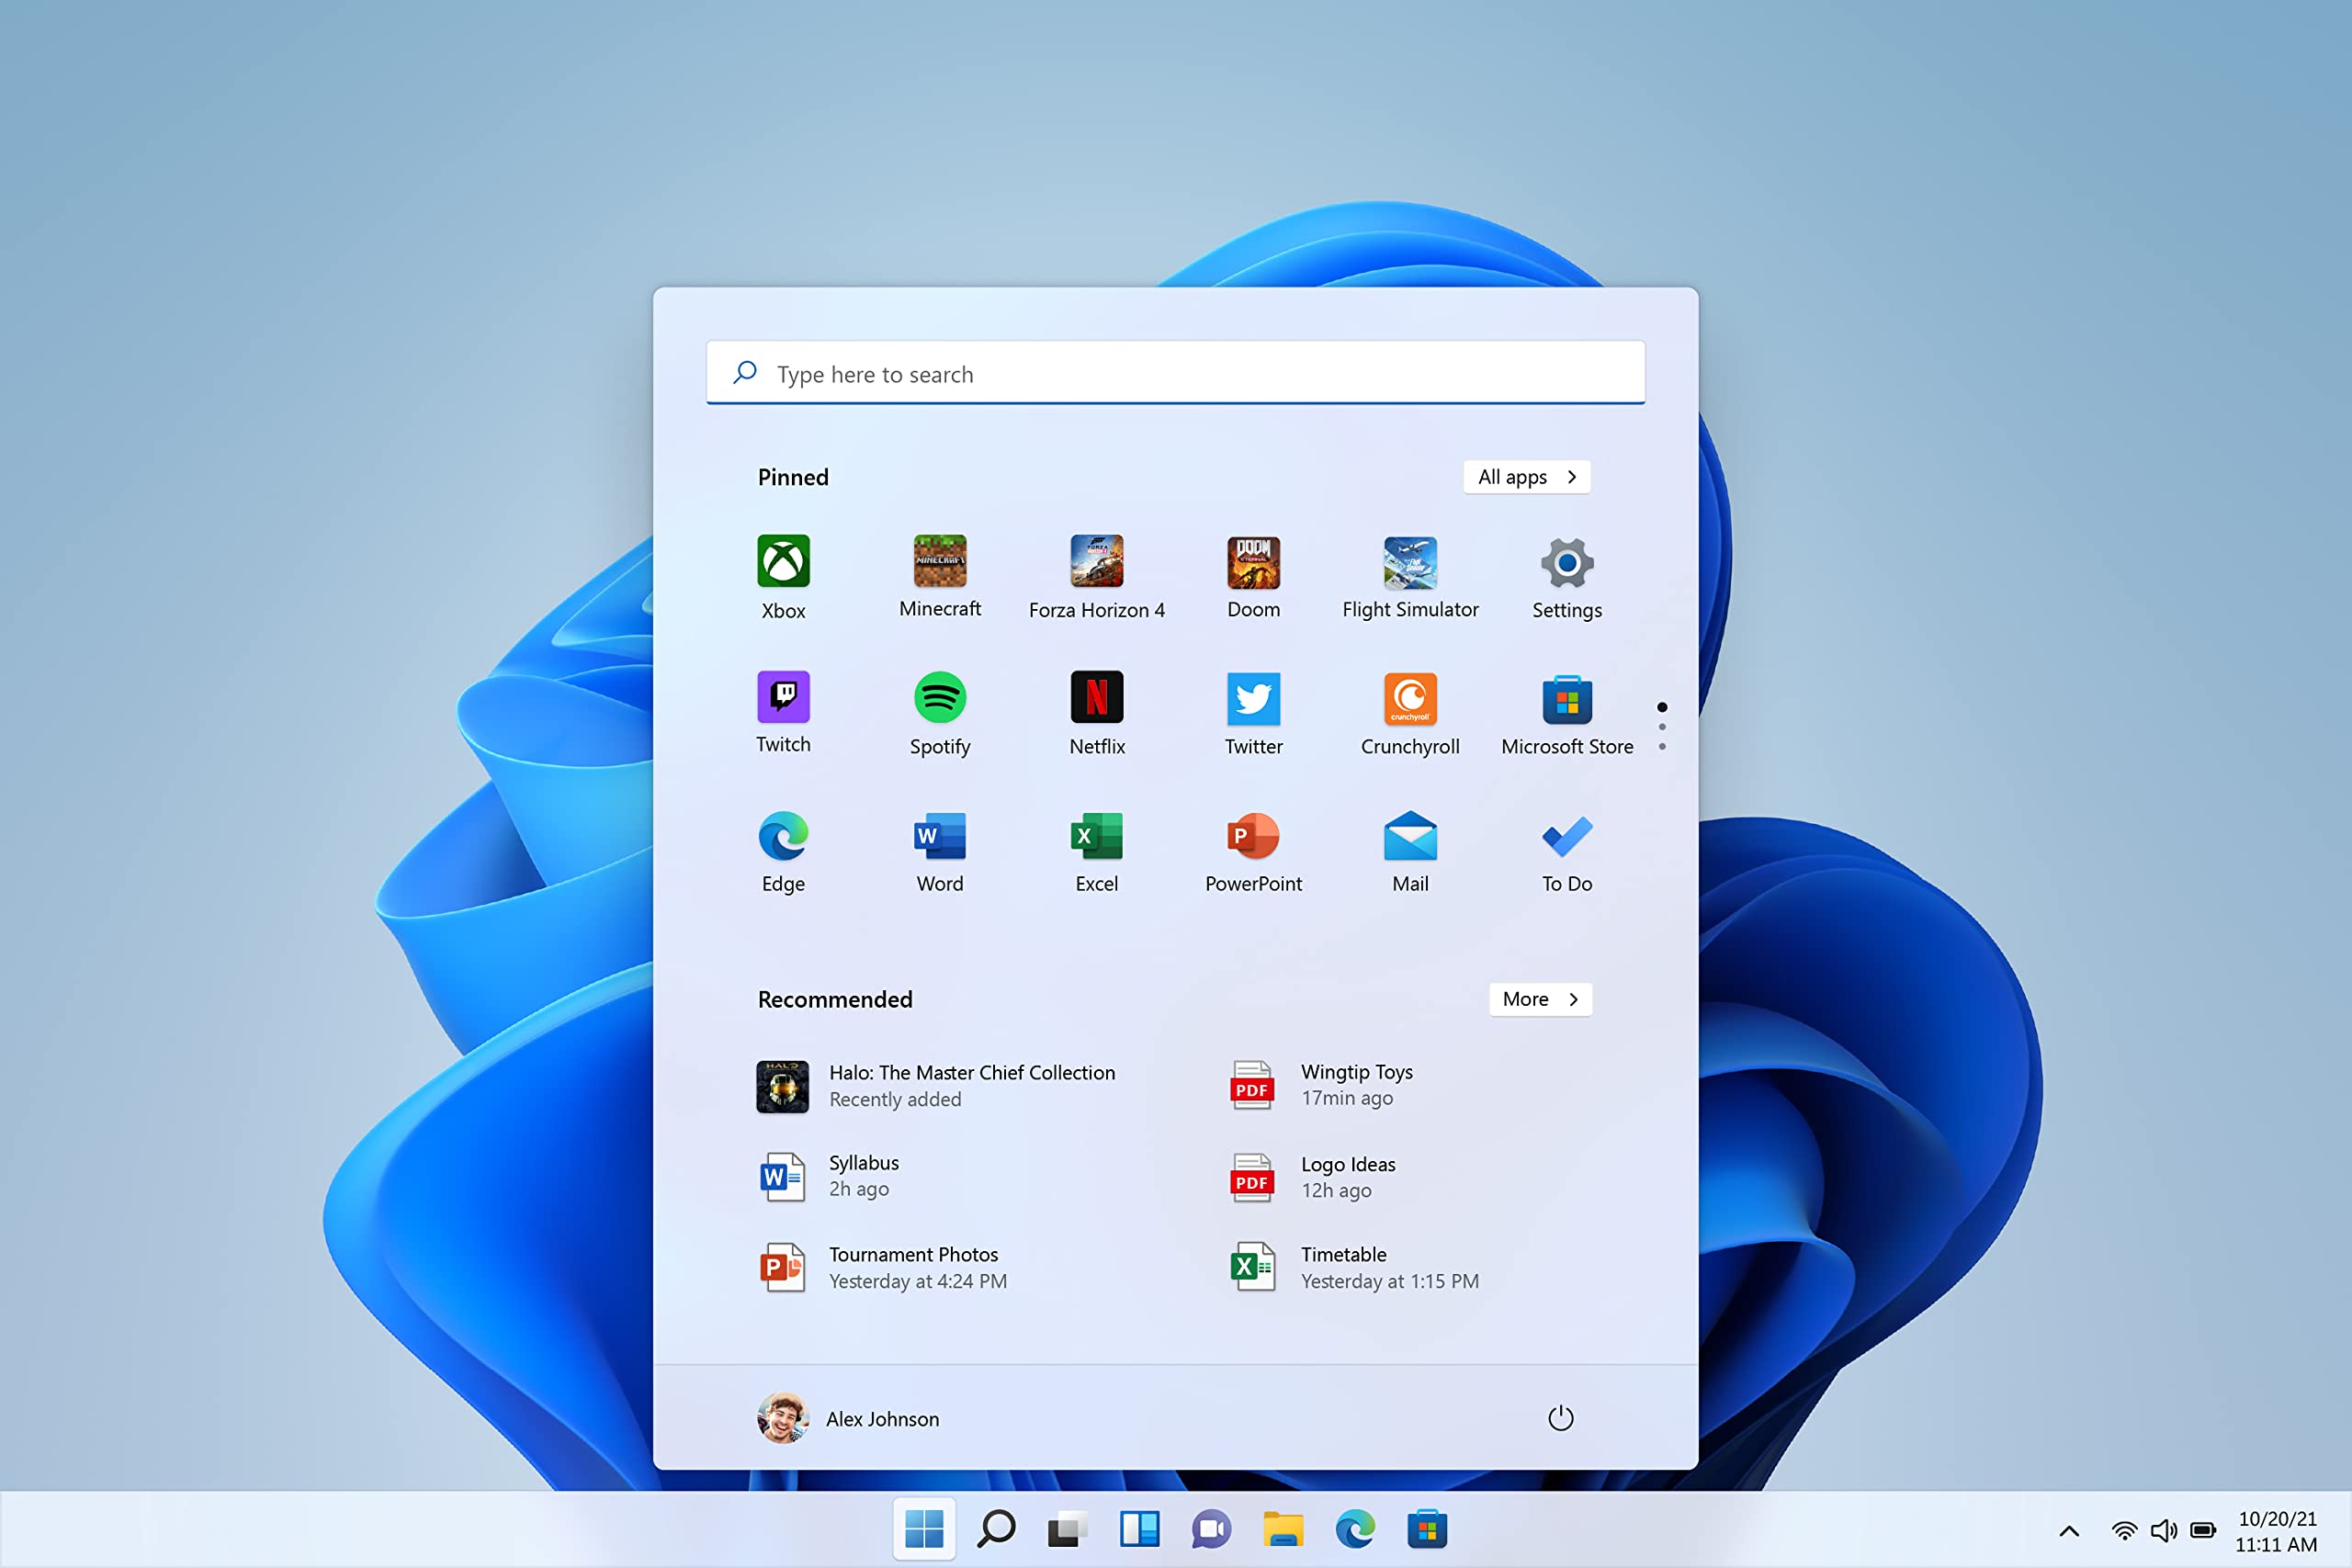2352x1568 pixels.
Task: Open the Syllabus document
Action: pos(863,1175)
